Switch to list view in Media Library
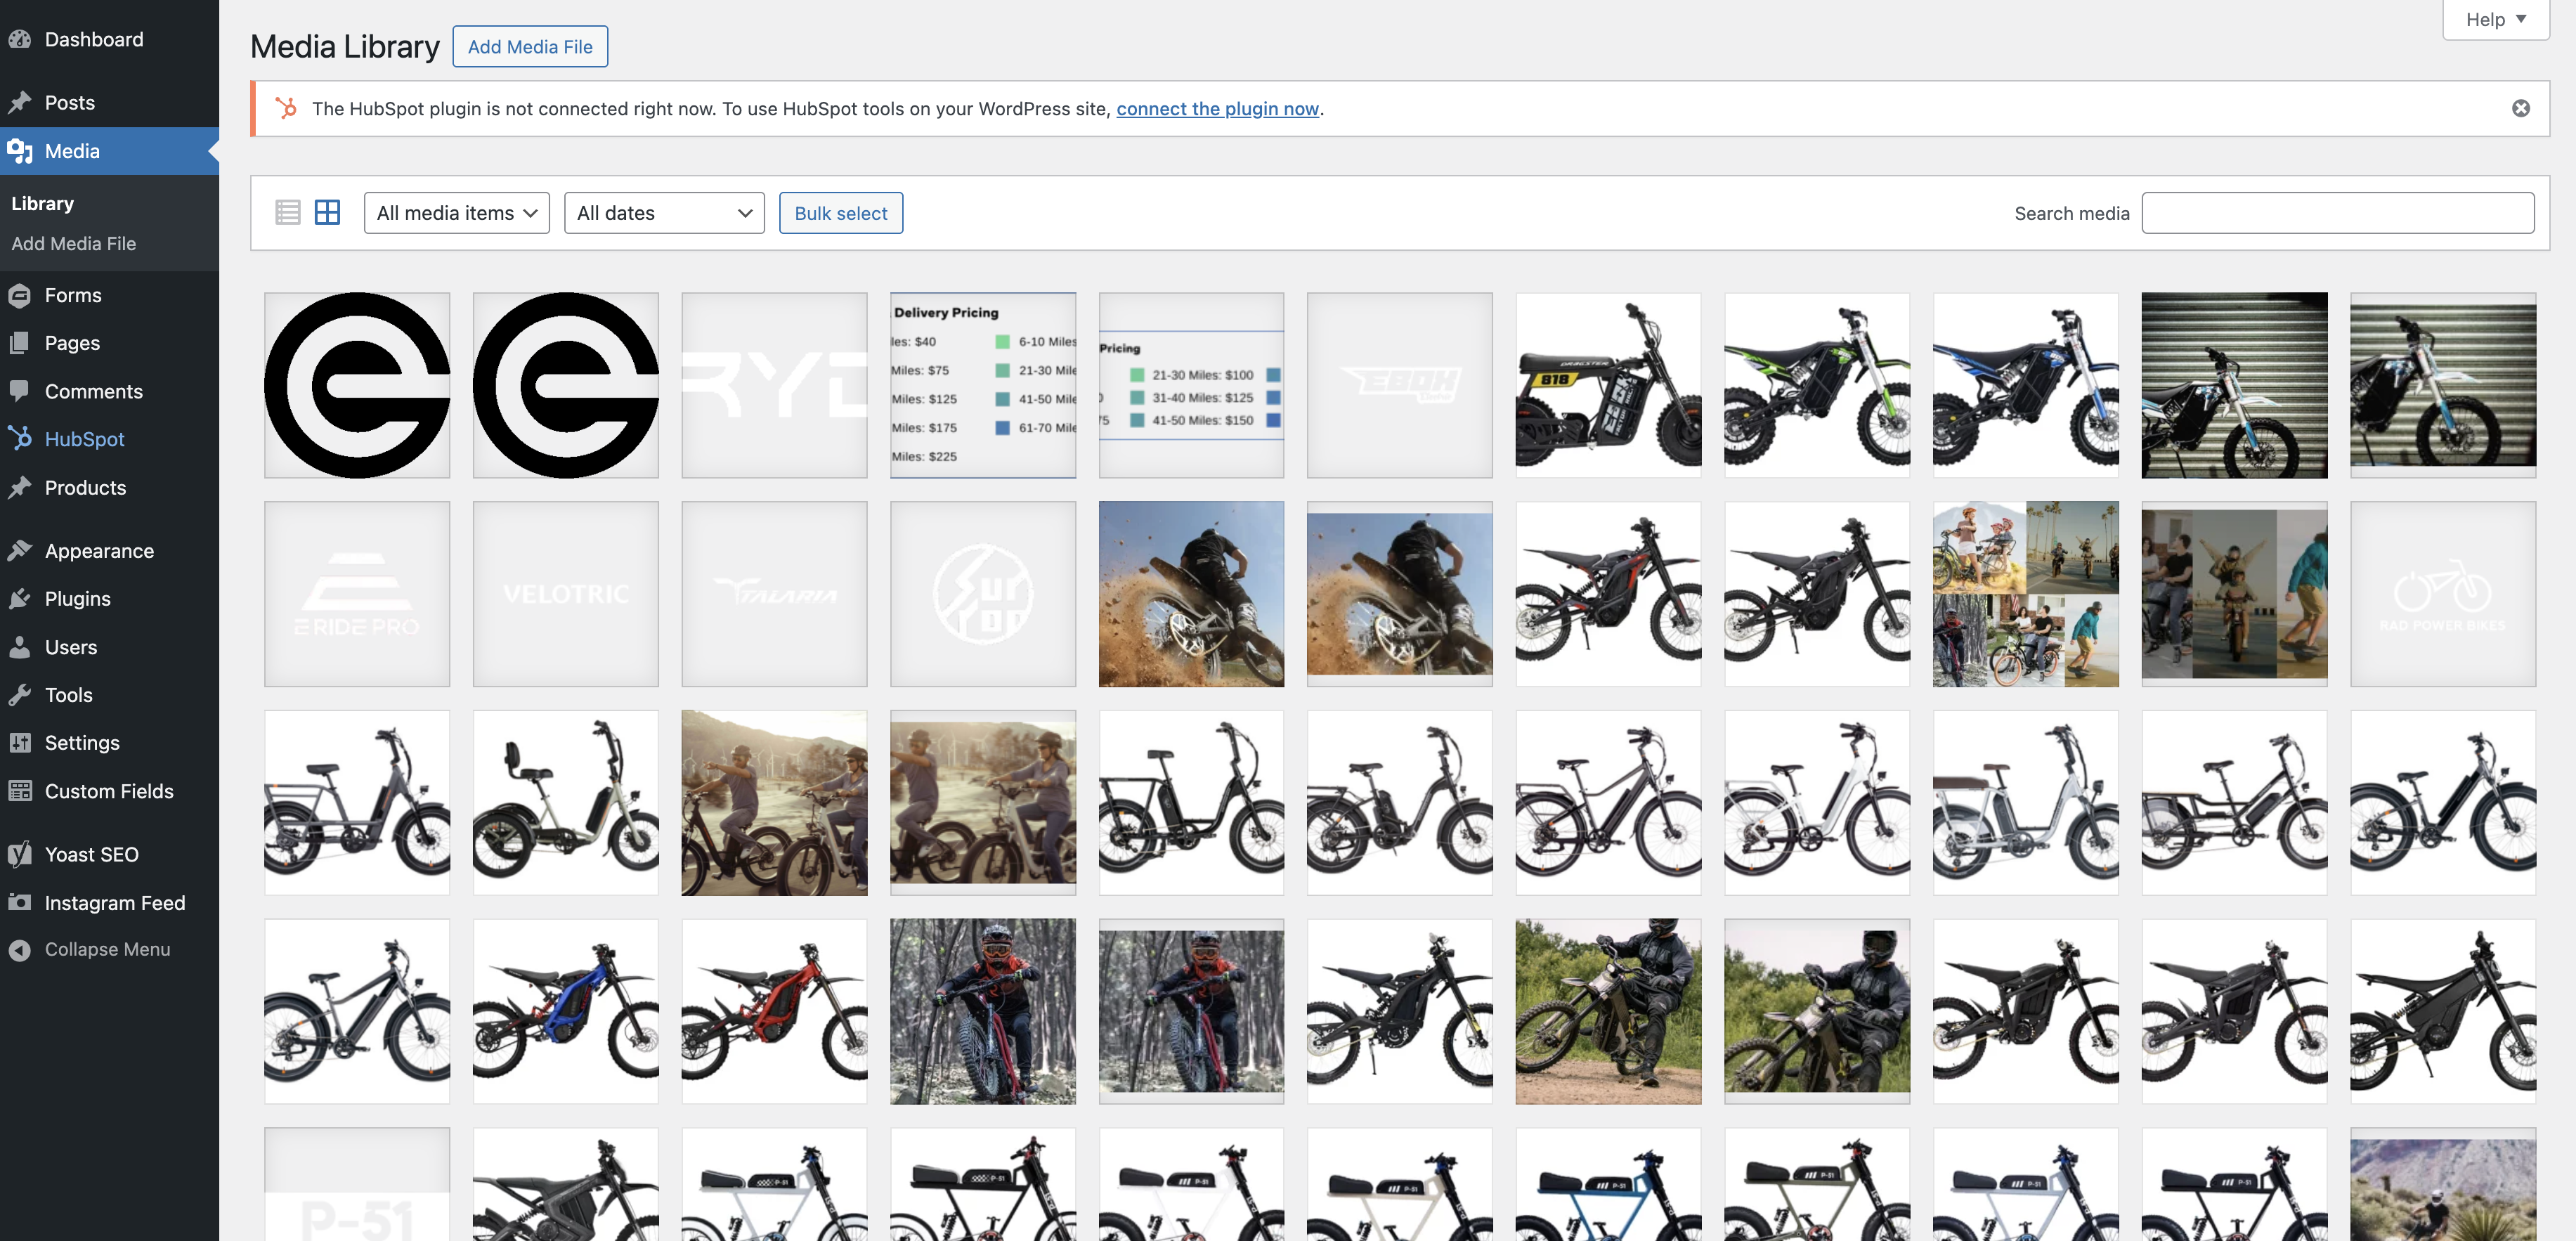This screenshot has width=2576, height=1241. click(x=287, y=212)
